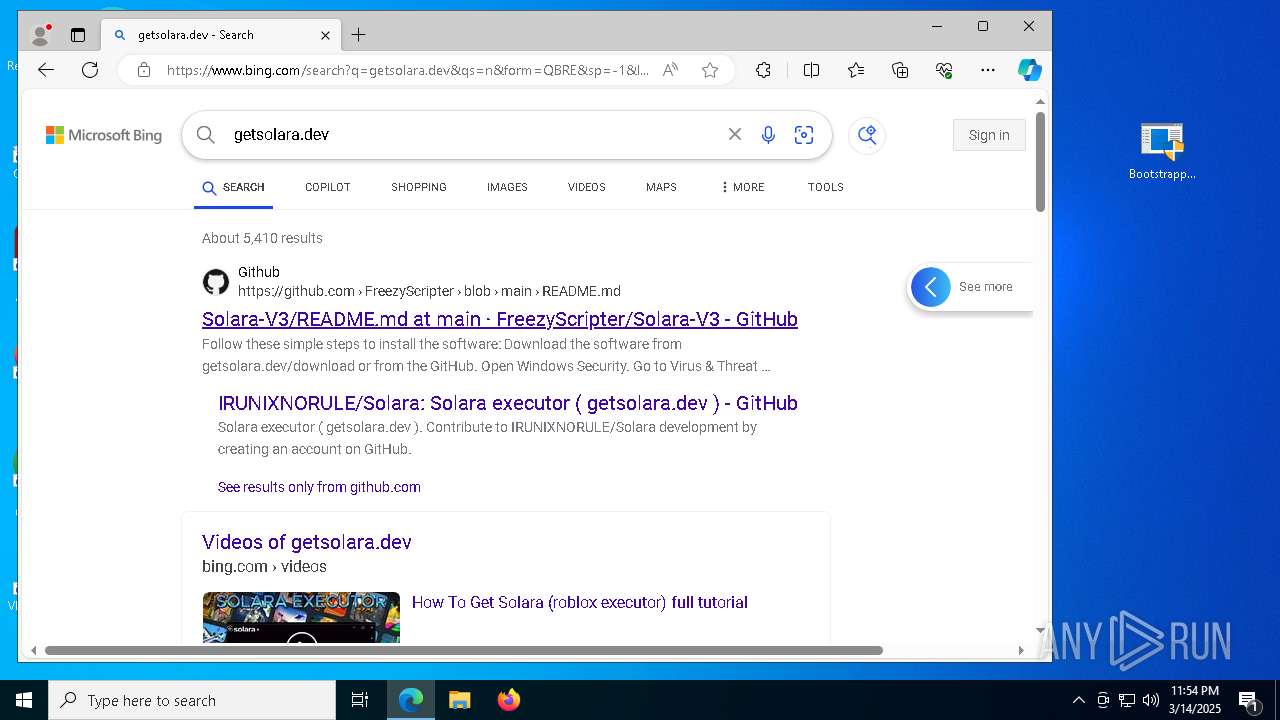Open File Explorer from taskbar
Viewport: 1280px width, 720px height.
click(459, 700)
